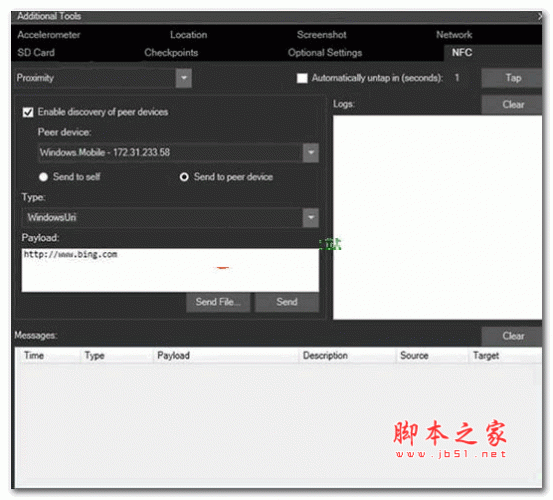This screenshot has width=553, height=500.
Task: Expand the WindowsUri Type dropdown arrow
Action: tap(311, 218)
